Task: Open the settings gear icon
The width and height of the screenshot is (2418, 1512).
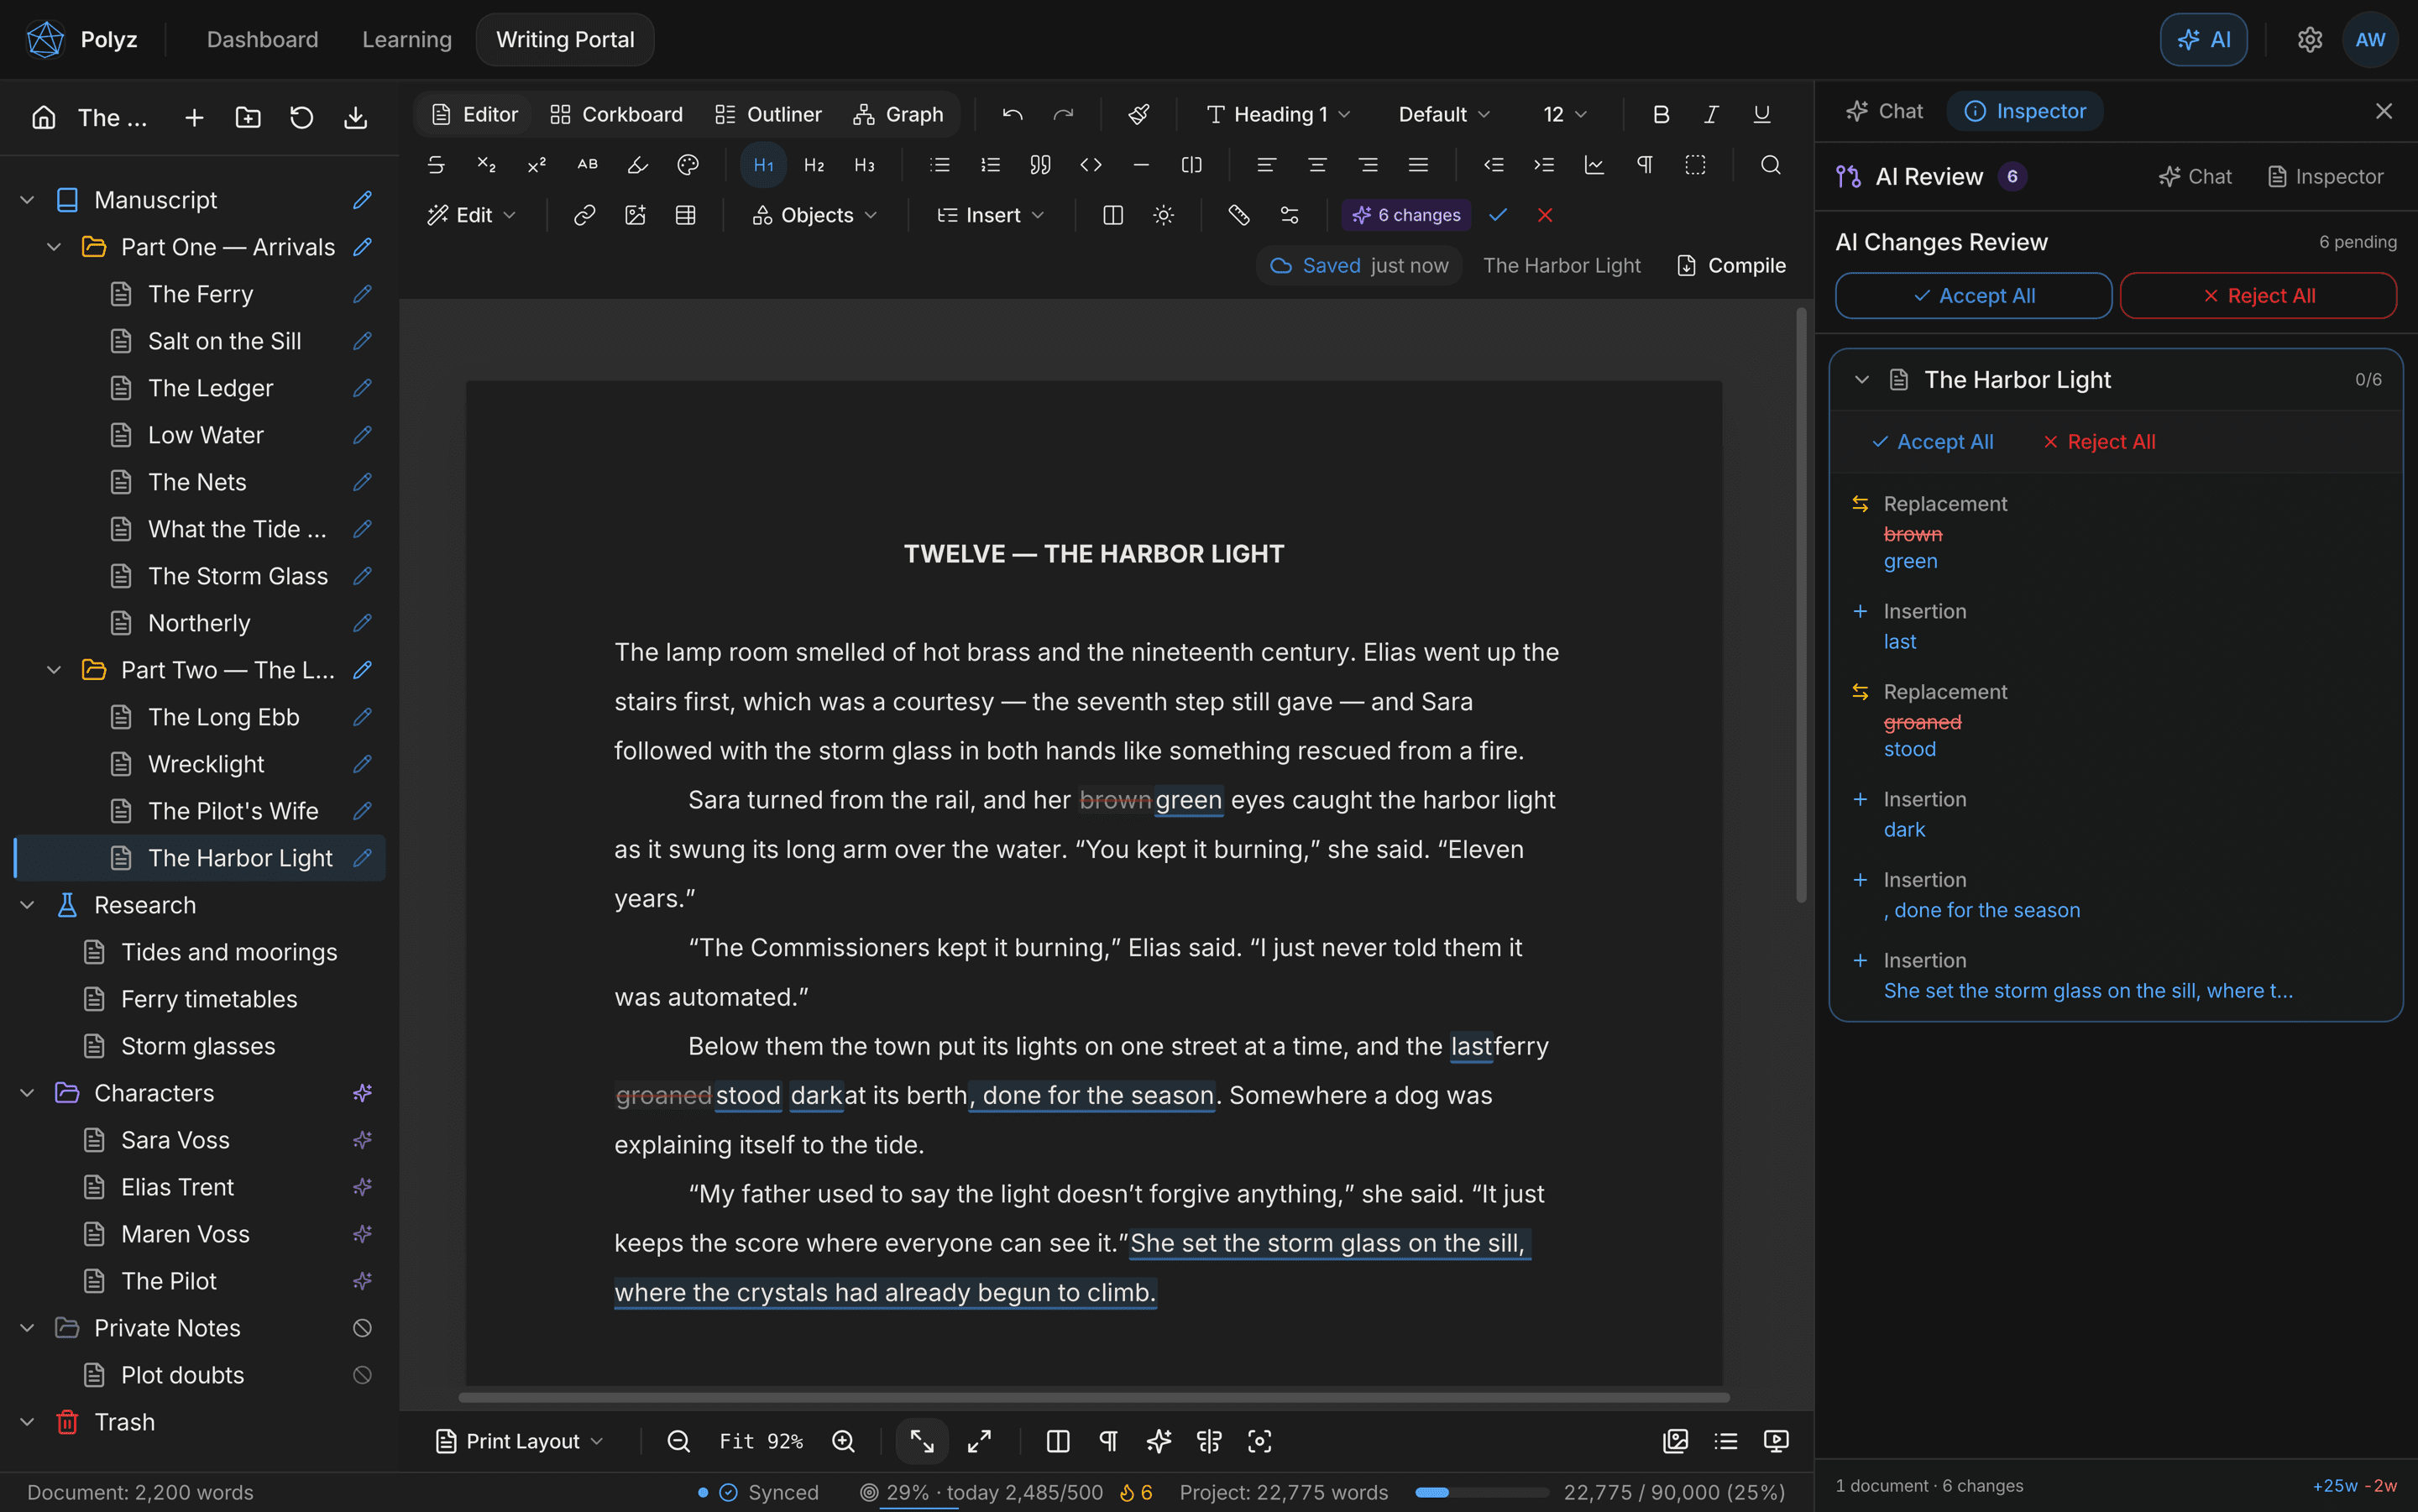Action: coord(2309,40)
